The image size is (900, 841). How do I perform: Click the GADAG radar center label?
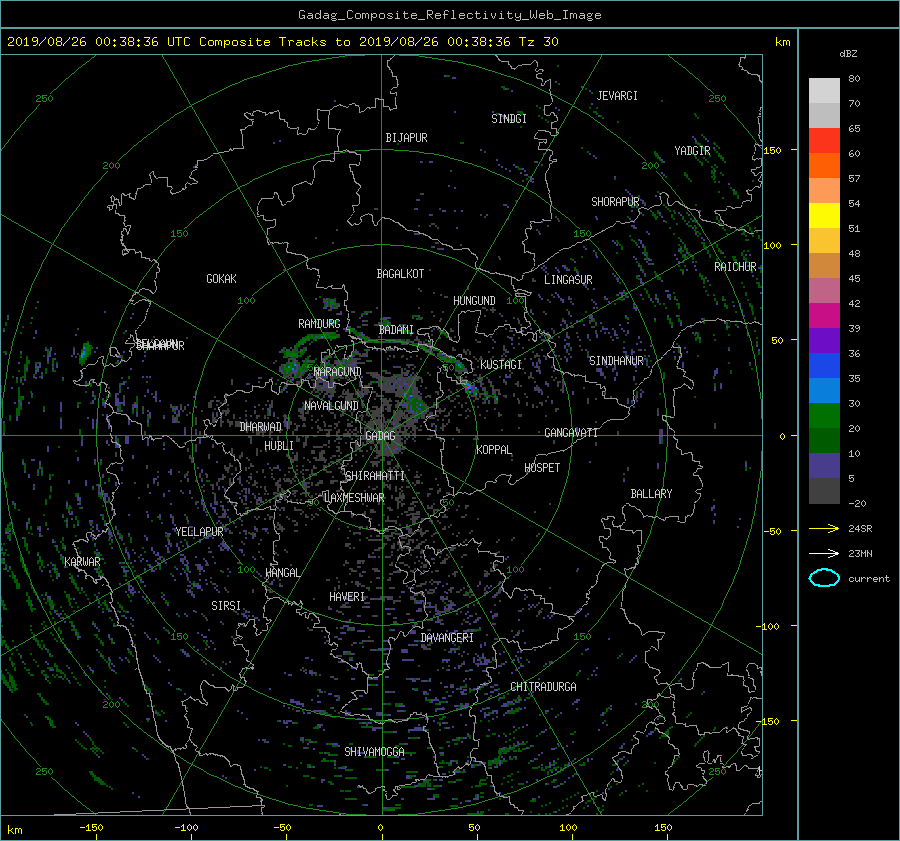[380, 436]
